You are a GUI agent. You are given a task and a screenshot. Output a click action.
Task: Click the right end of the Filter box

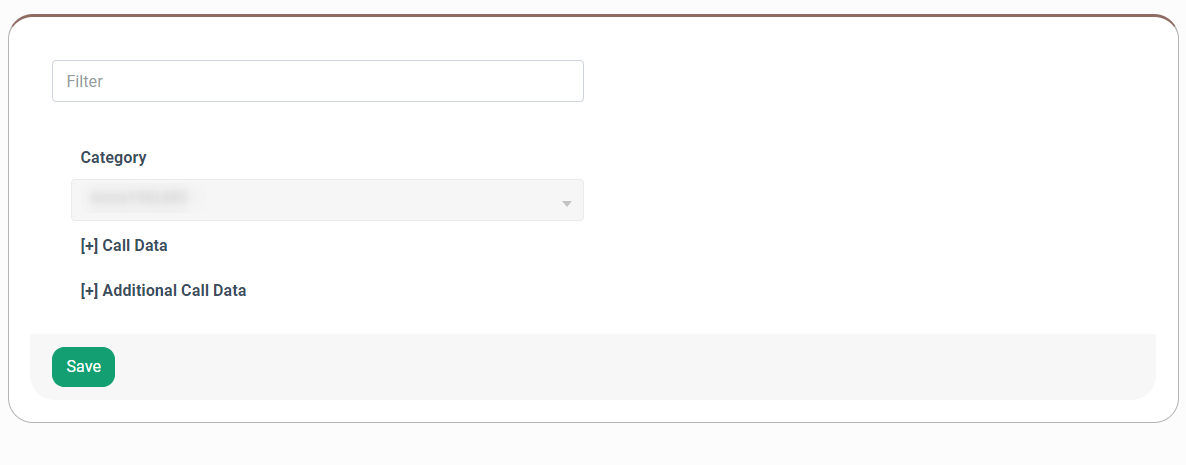[x=567, y=81]
